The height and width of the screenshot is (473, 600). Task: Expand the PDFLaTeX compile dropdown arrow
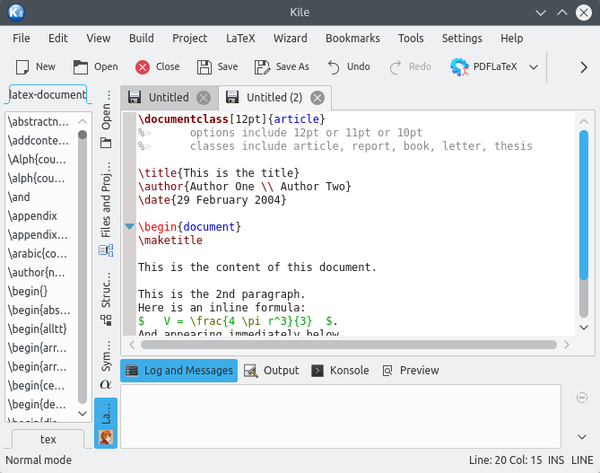click(x=533, y=67)
